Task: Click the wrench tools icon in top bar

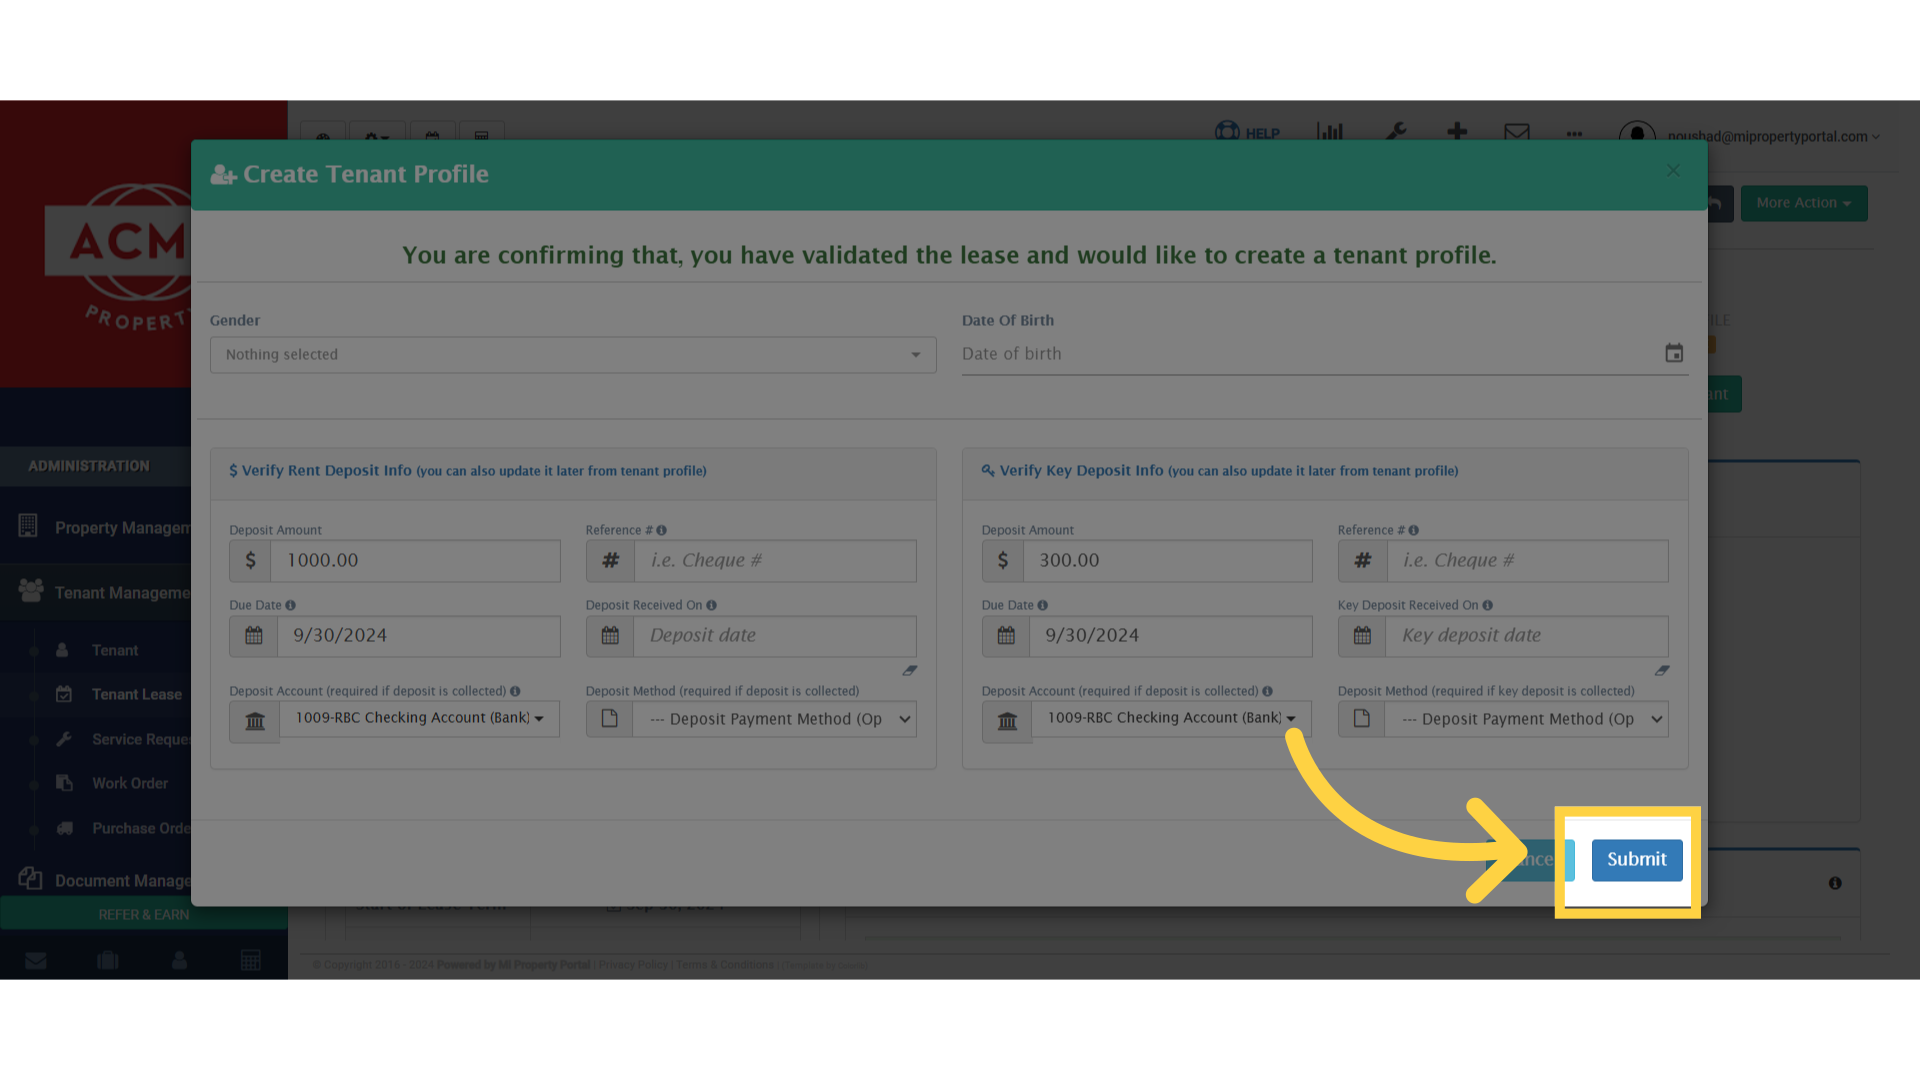Action: pos(1396,132)
